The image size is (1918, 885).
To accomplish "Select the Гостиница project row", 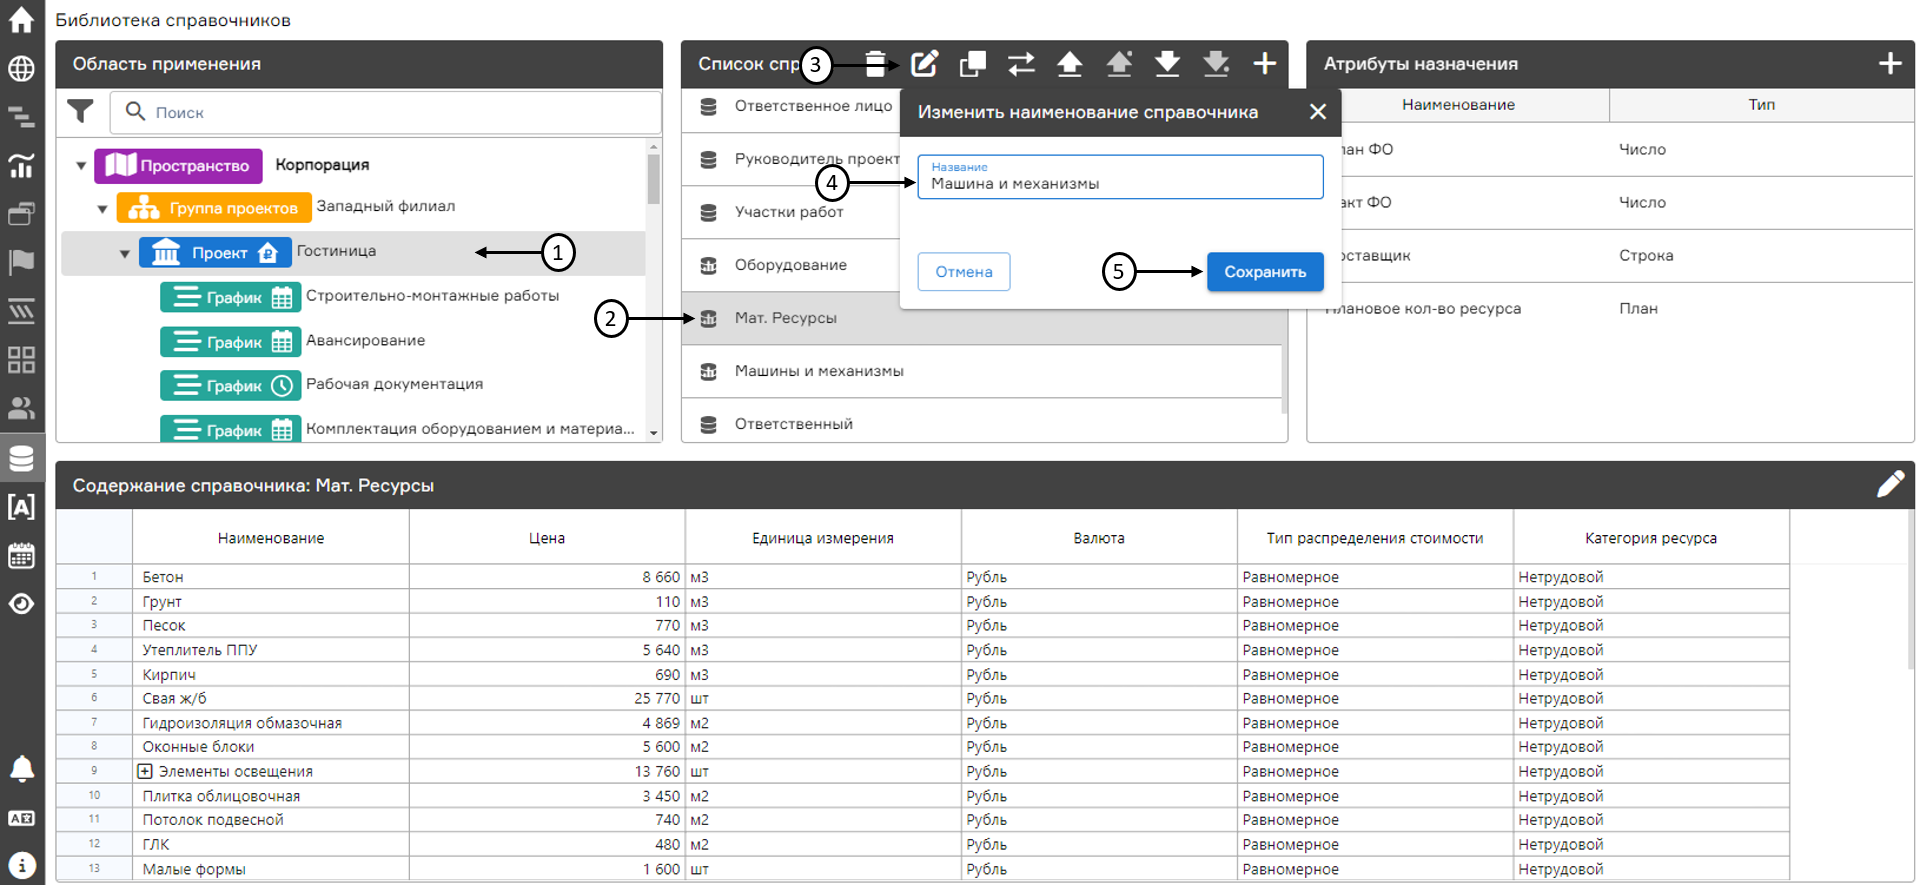I will (353, 253).
